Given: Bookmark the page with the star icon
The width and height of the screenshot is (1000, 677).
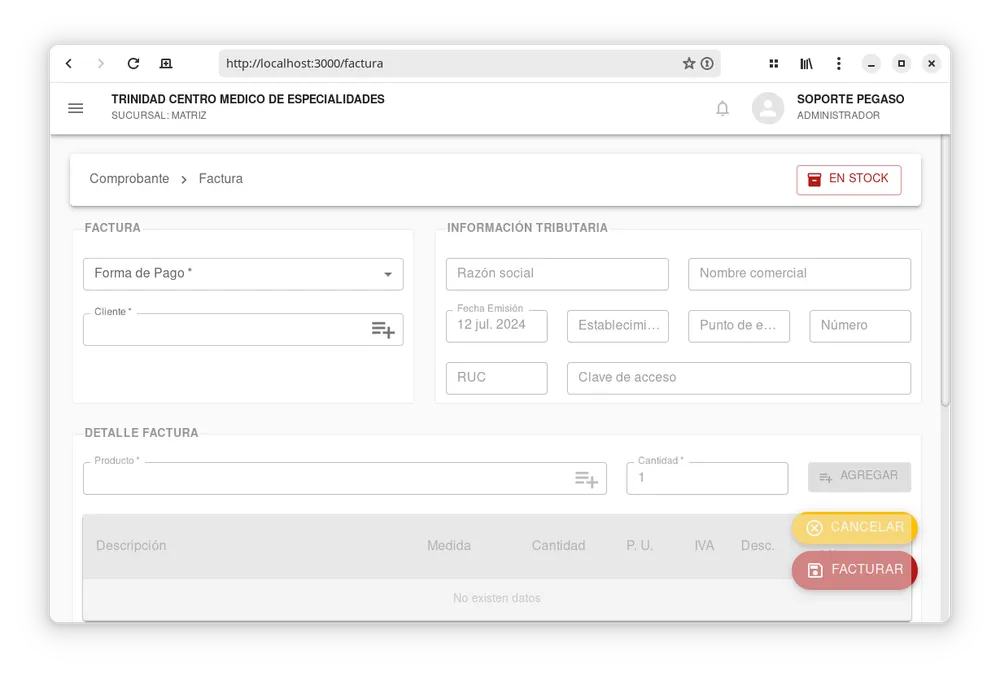Looking at the screenshot, I should pos(689,63).
